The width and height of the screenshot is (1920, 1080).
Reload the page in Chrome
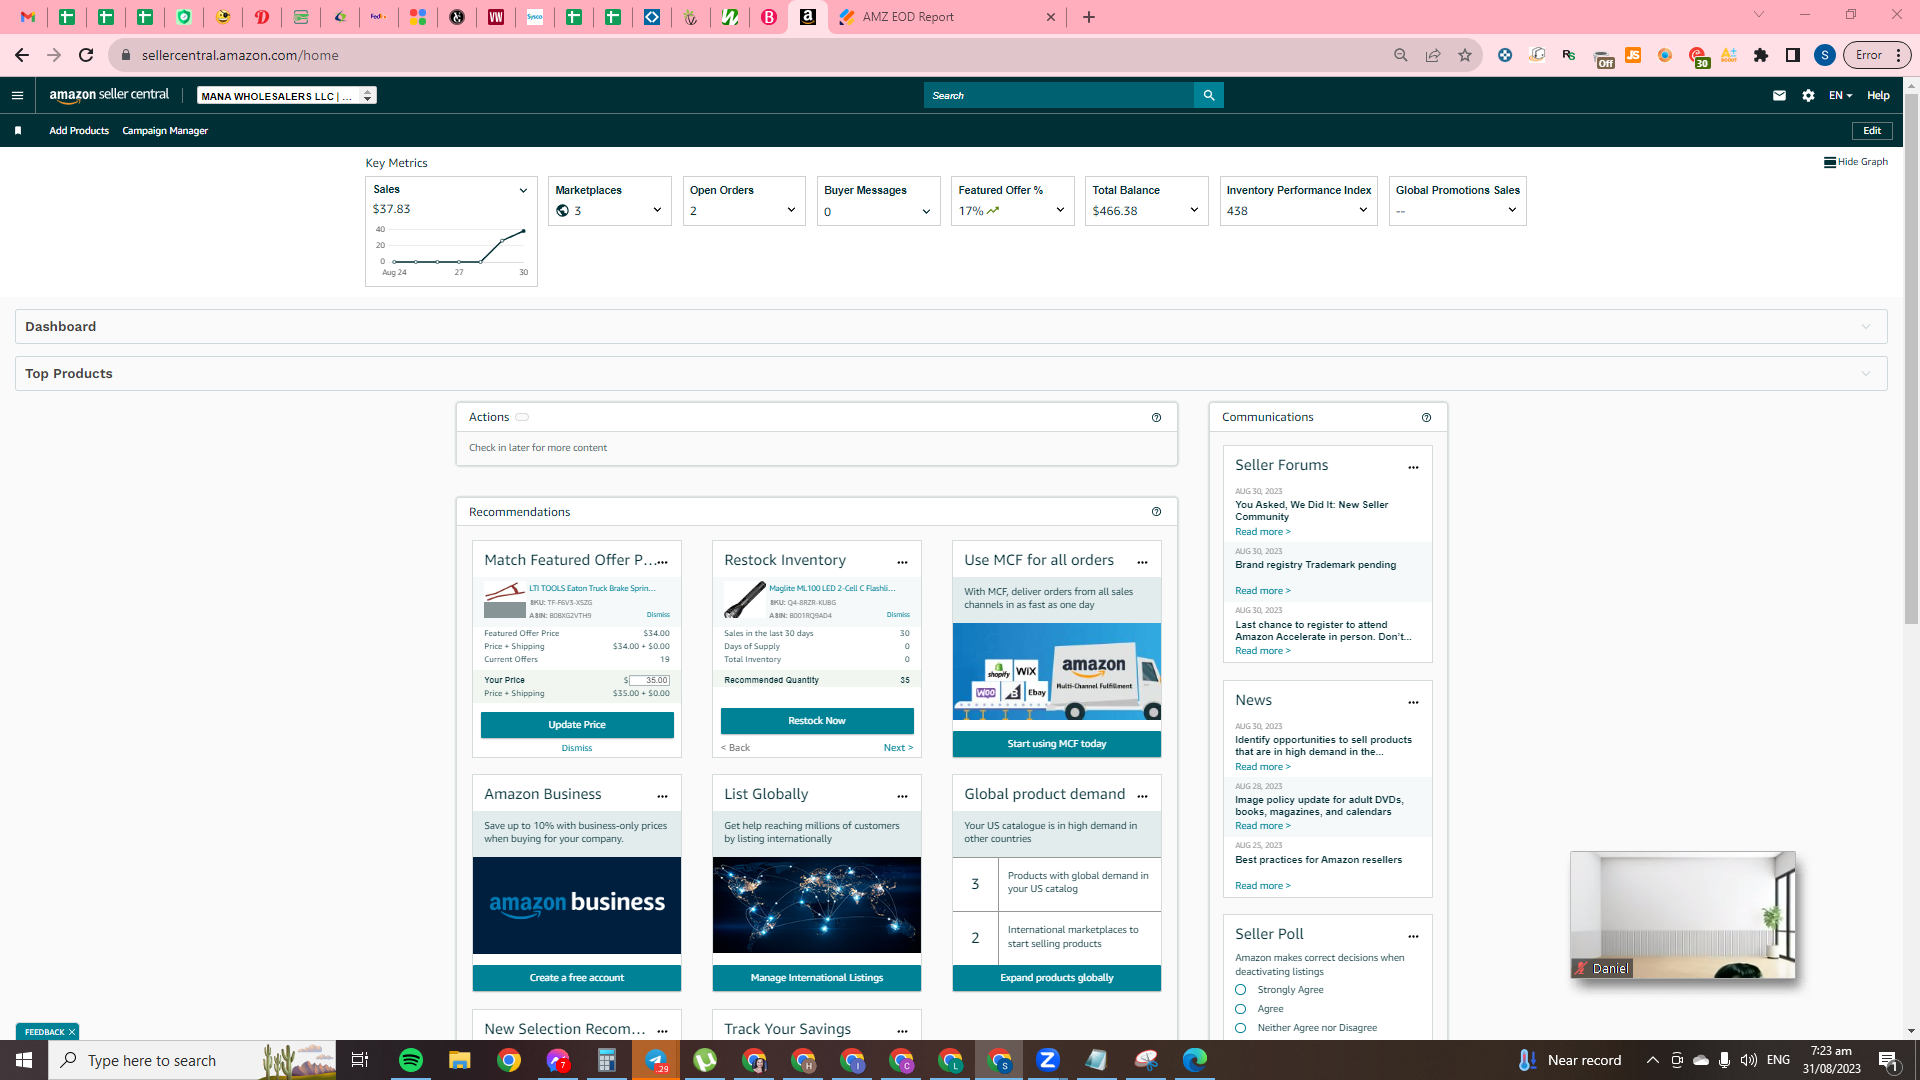pyautogui.click(x=86, y=56)
